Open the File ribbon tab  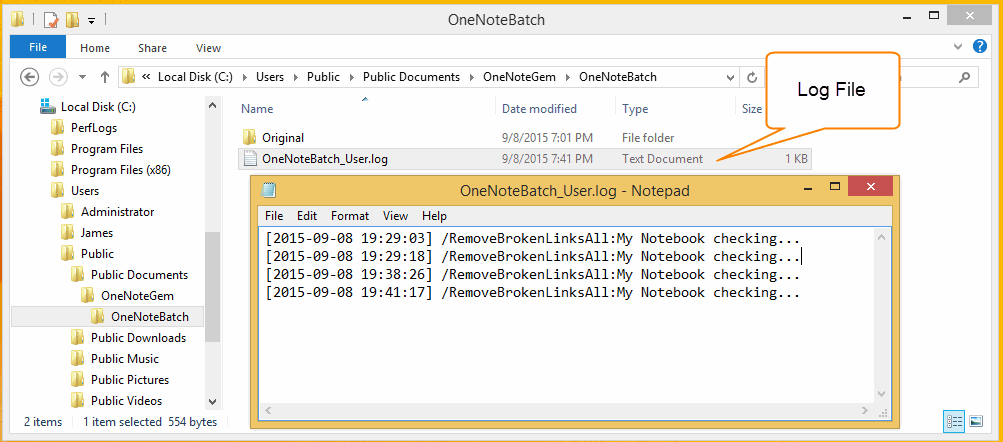pyautogui.click(x=38, y=47)
